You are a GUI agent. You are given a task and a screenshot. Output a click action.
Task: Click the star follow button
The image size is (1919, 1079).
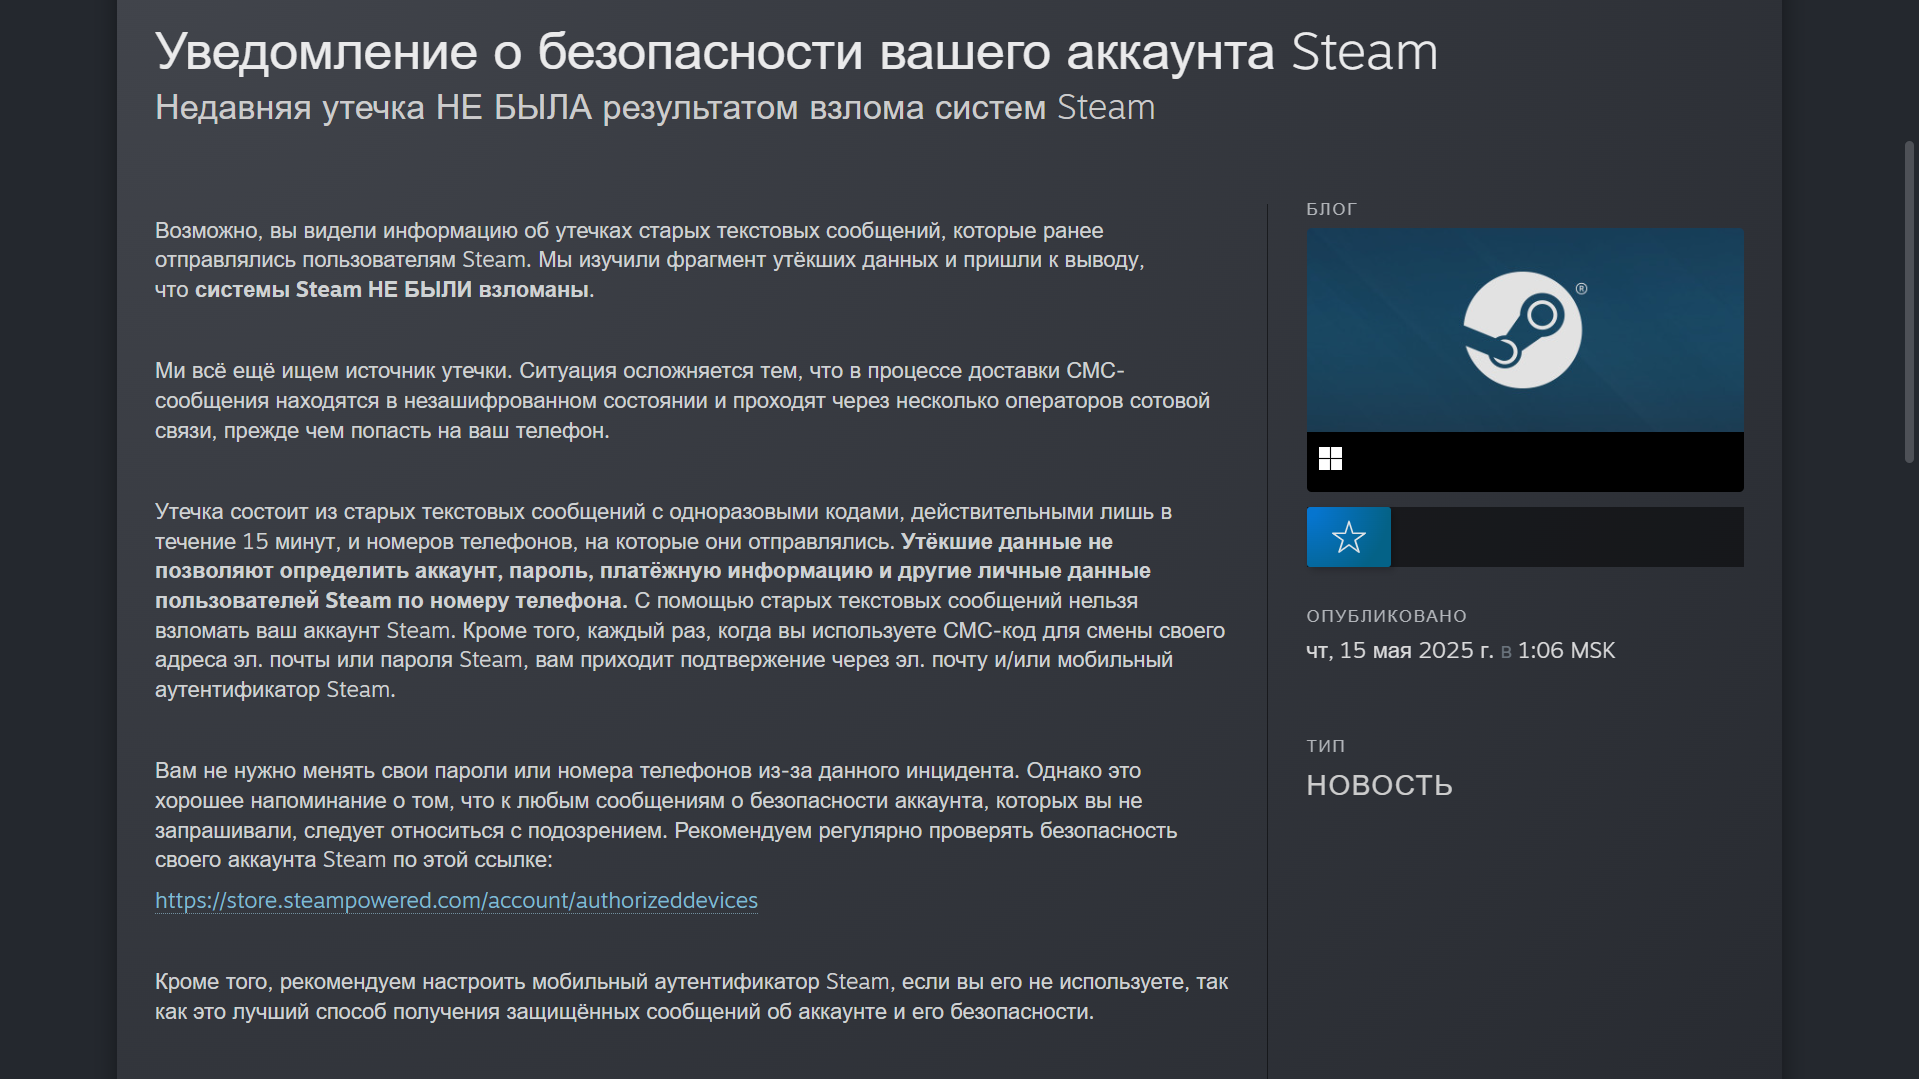(1348, 537)
